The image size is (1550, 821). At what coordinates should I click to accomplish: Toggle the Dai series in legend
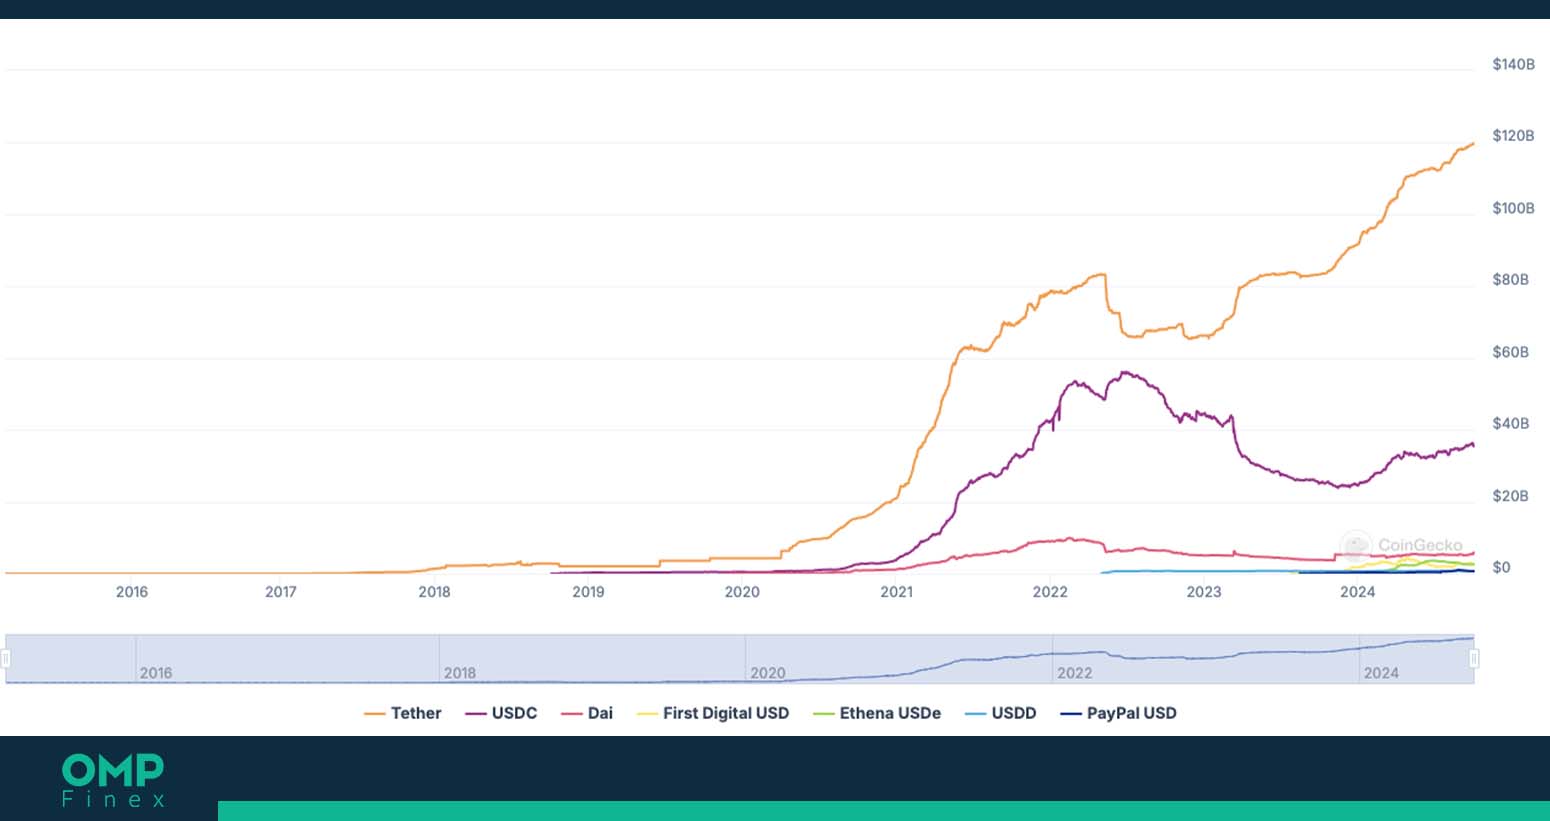click(x=587, y=713)
